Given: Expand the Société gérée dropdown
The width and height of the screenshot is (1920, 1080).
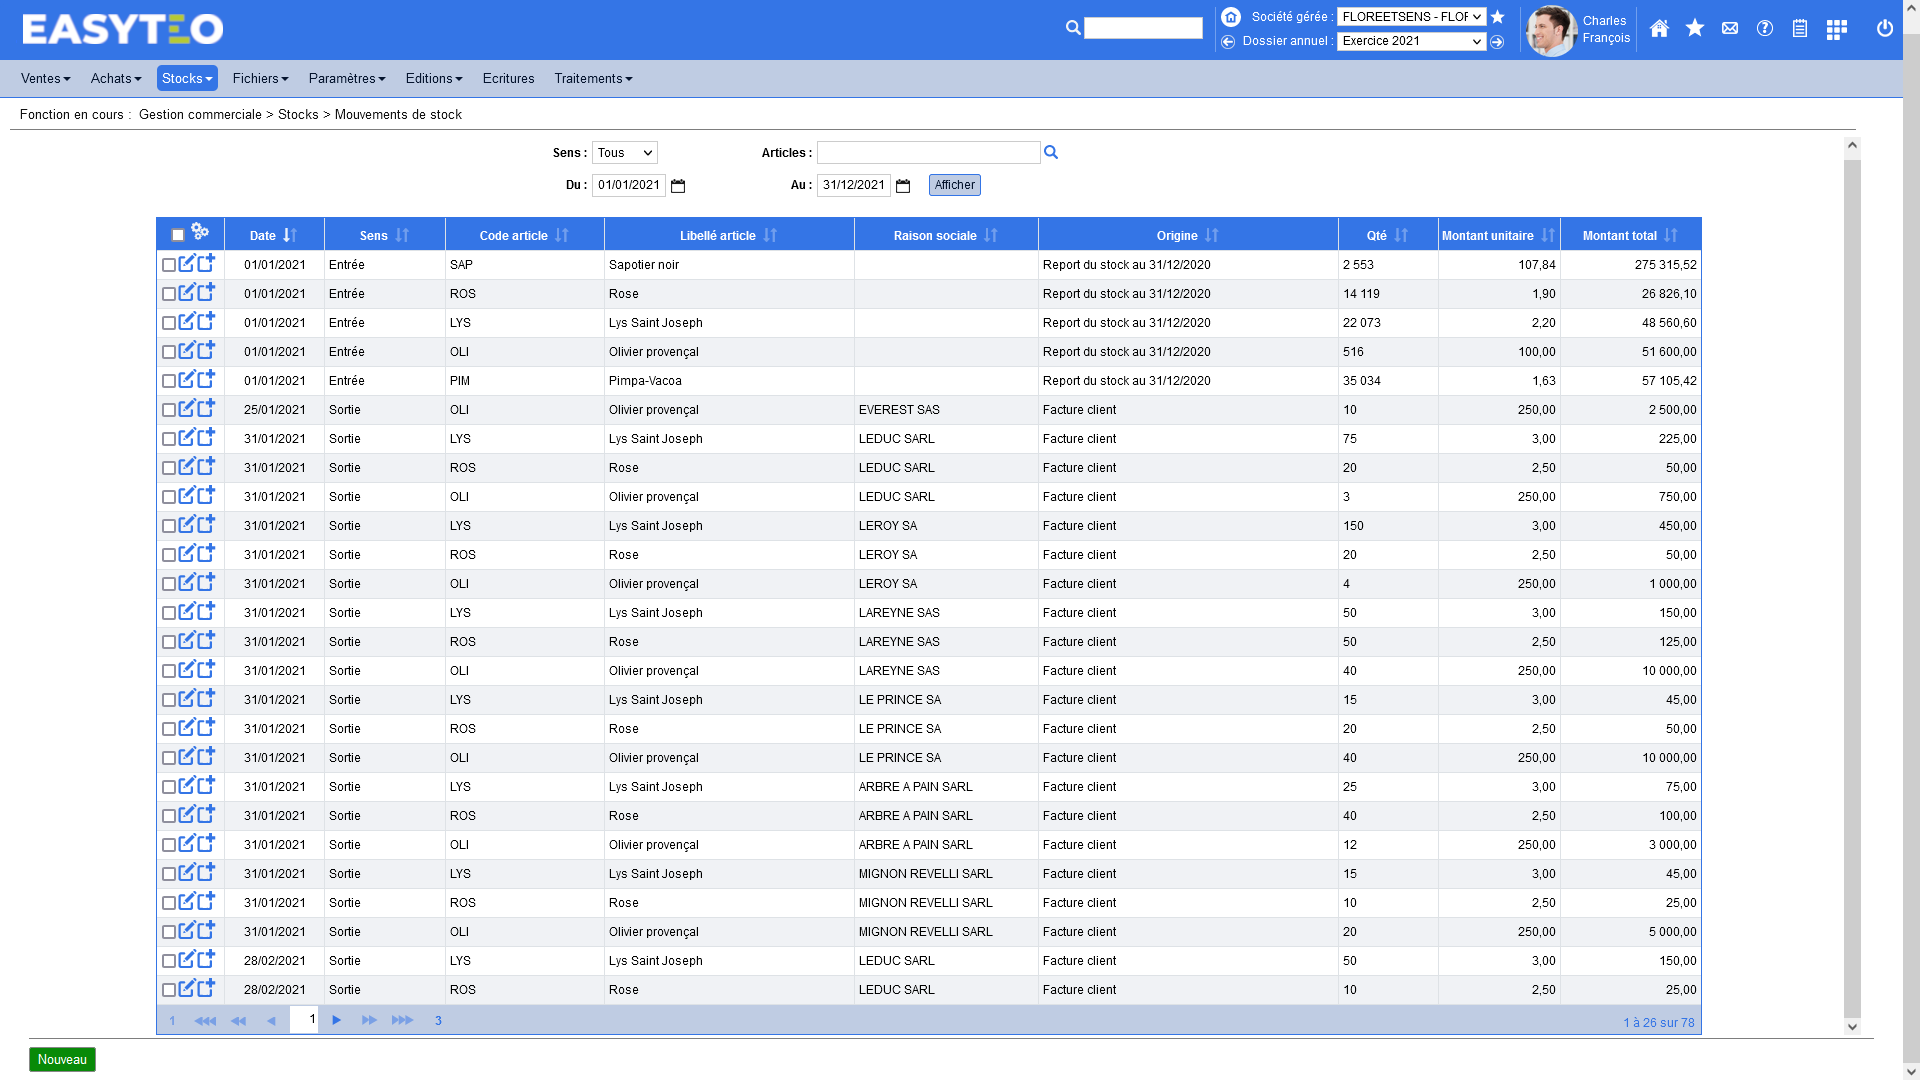Looking at the screenshot, I should click(x=1411, y=17).
